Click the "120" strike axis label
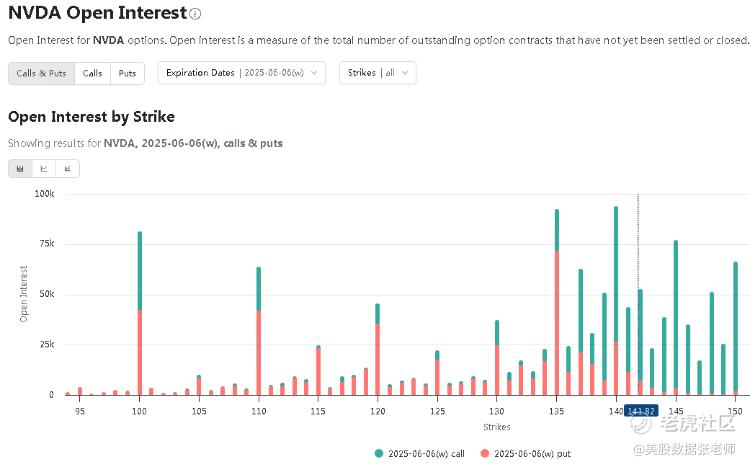This screenshot has width=750, height=467. click(x=378, y=411)
